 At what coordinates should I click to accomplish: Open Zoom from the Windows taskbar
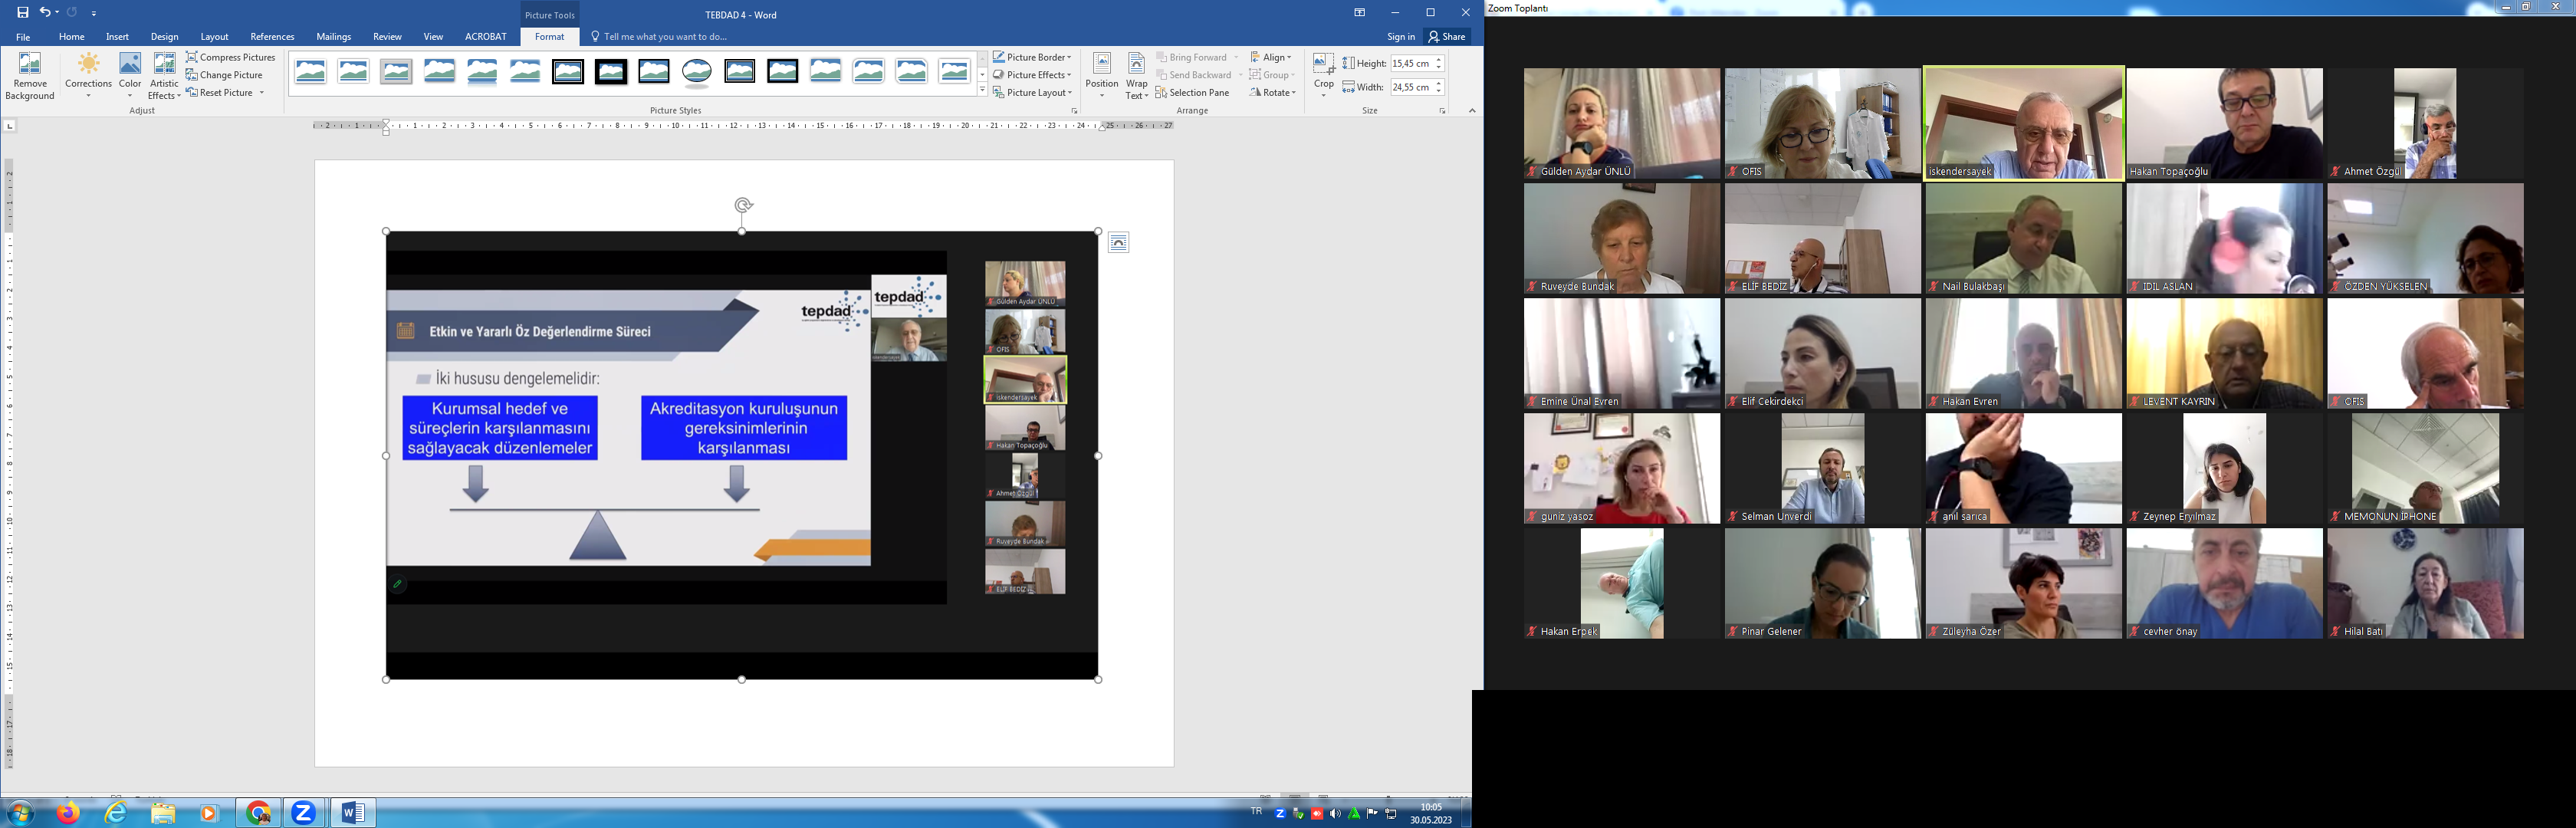303,813
